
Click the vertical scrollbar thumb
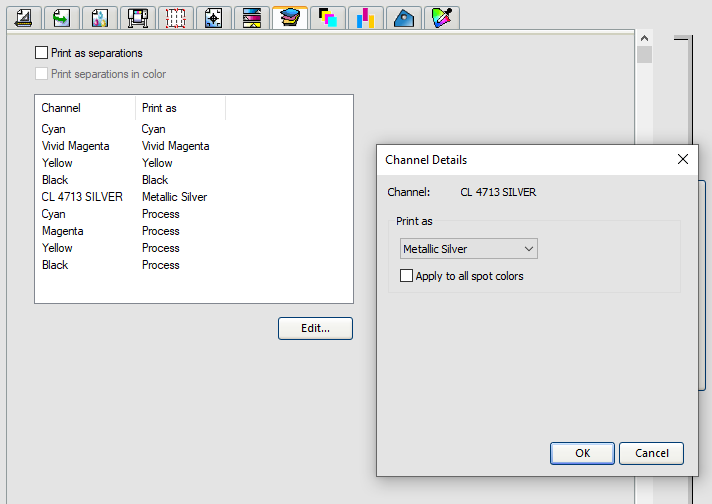click(x=644, y=54)
